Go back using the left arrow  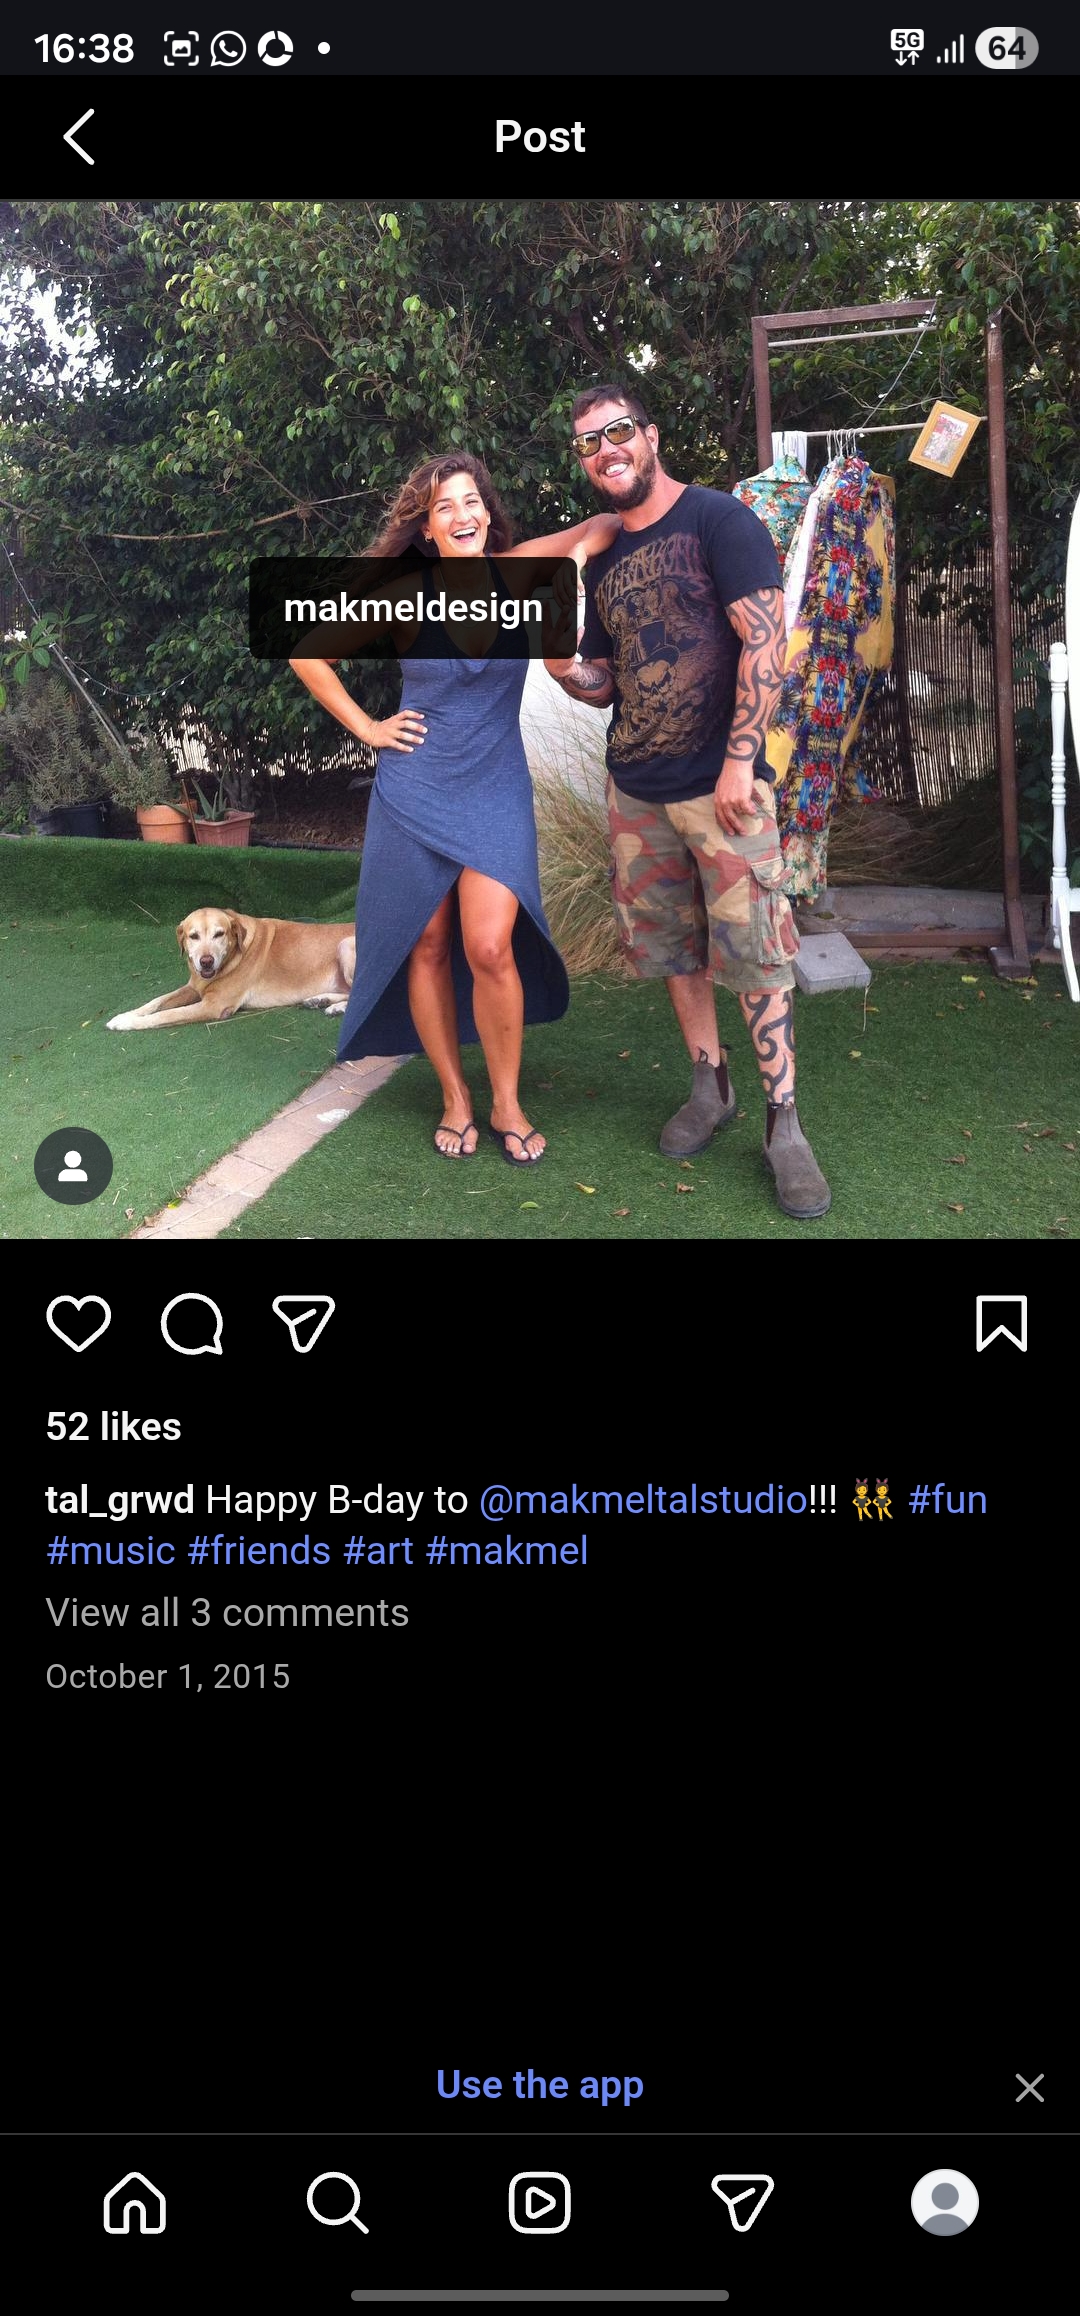point(79,137)
